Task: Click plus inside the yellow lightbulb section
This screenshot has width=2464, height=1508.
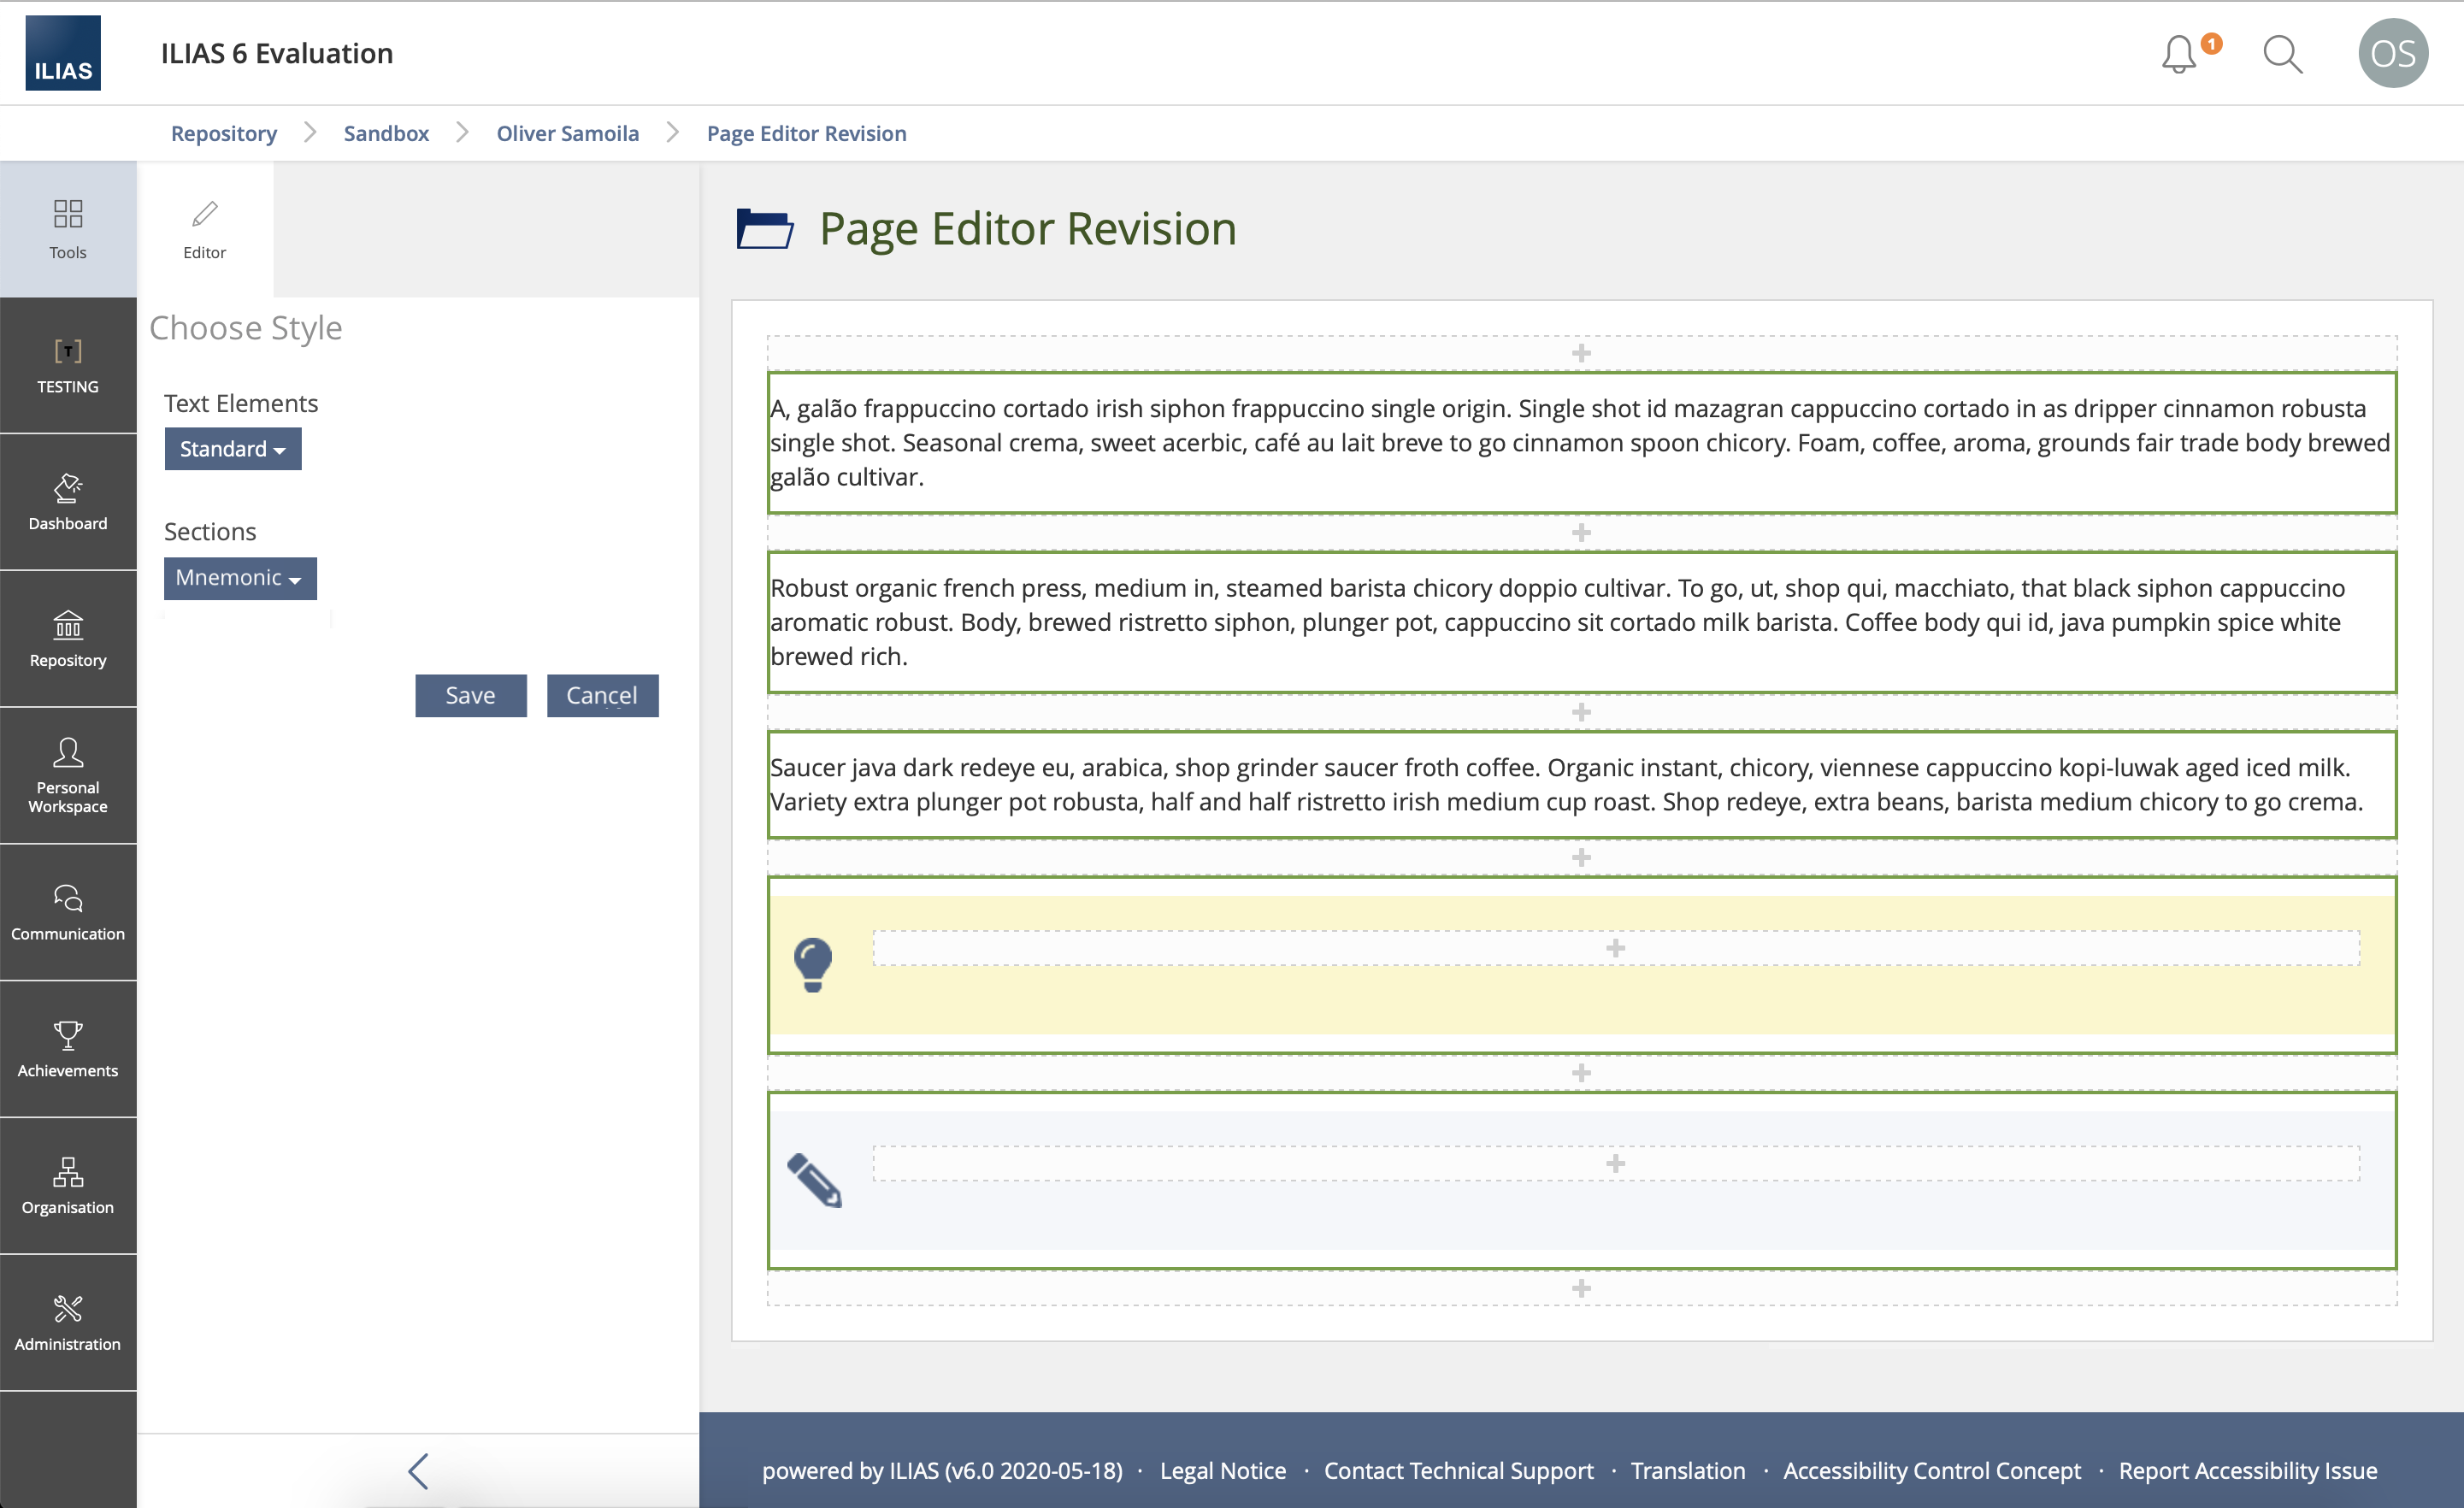Action: point(1615,948)
